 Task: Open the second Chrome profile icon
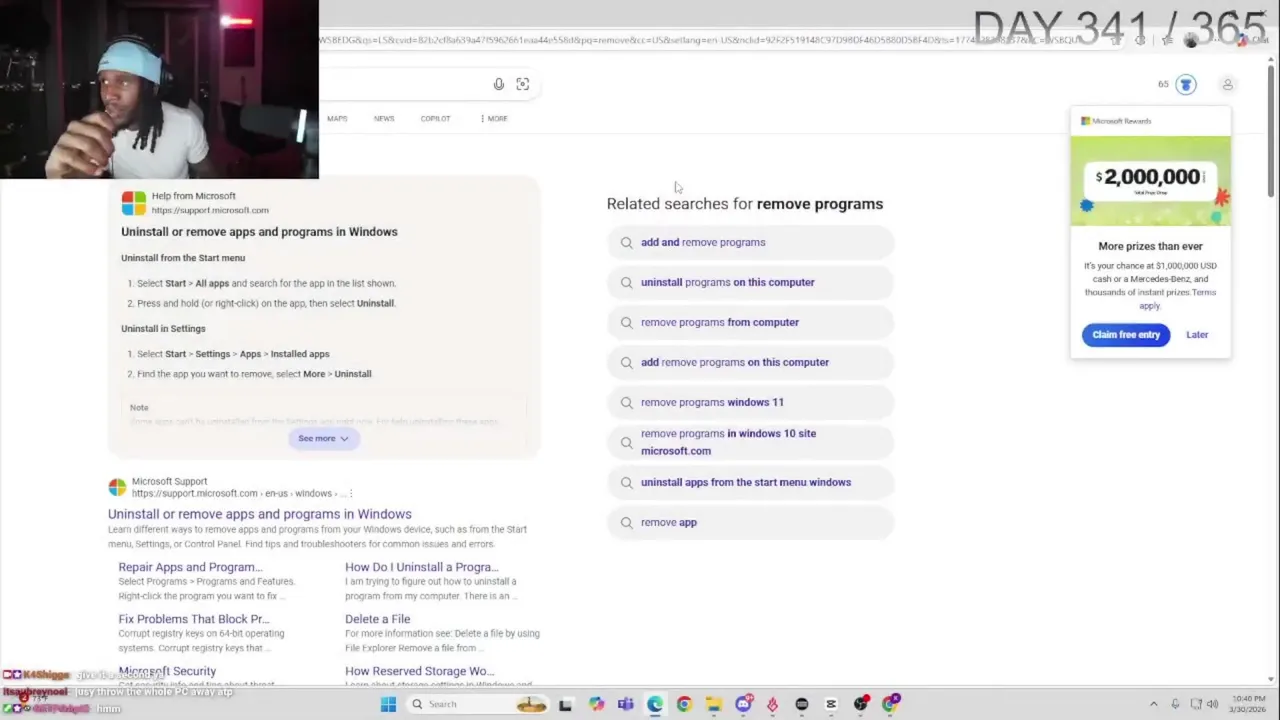tap(890, 704)
